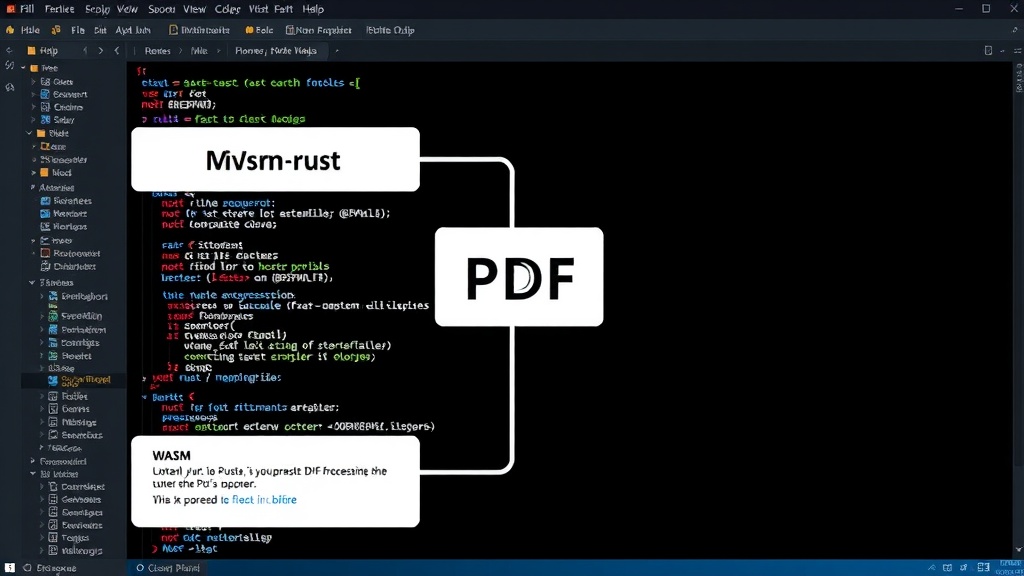
Task: Open the Fill menu
Action: click(x=27, y=9)
